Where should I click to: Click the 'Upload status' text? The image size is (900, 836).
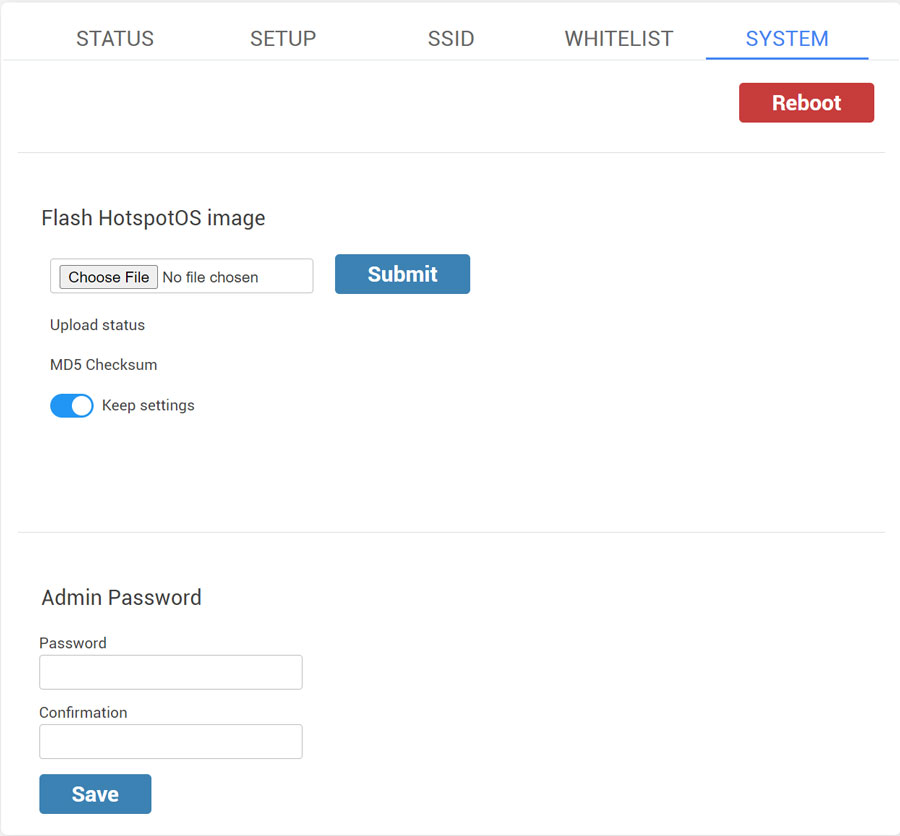pos(97,325)
